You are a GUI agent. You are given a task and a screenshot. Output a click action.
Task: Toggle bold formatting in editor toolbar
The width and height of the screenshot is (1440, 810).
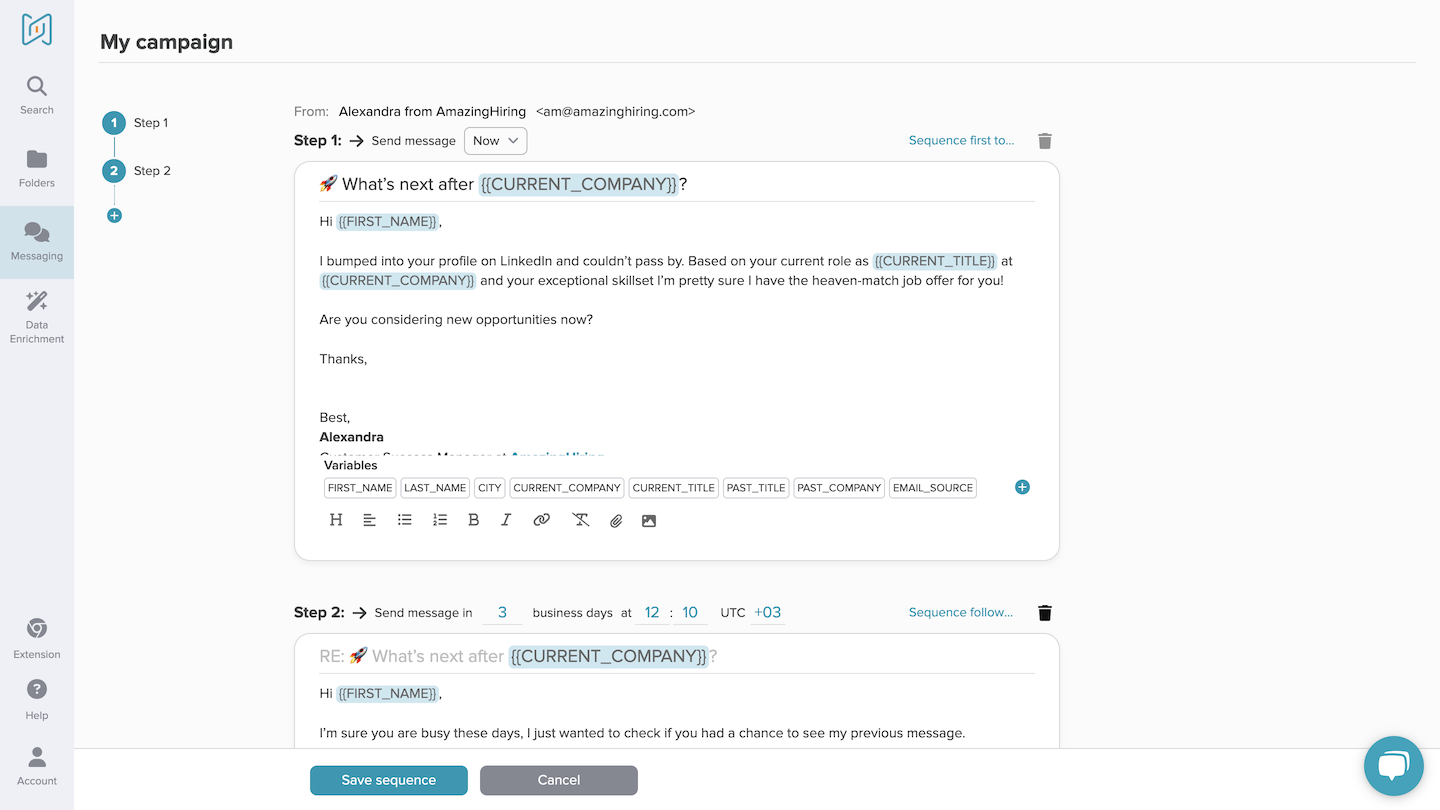tap(474, 520)
